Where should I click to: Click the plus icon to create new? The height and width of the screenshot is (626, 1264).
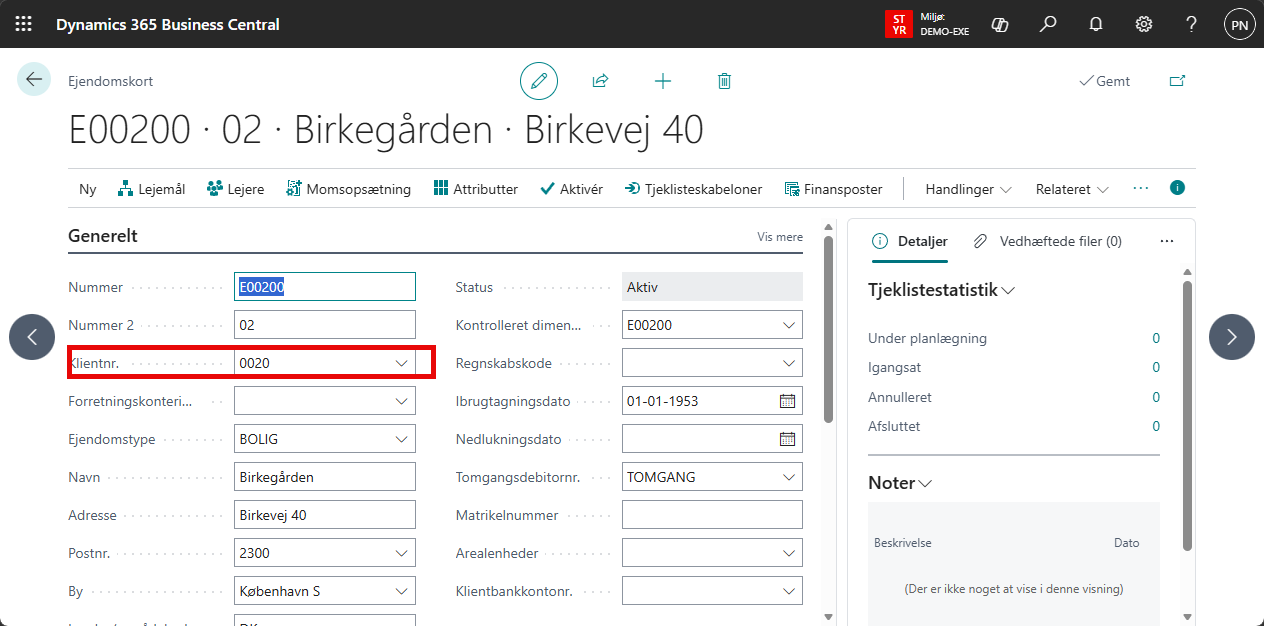coord(662,81)
